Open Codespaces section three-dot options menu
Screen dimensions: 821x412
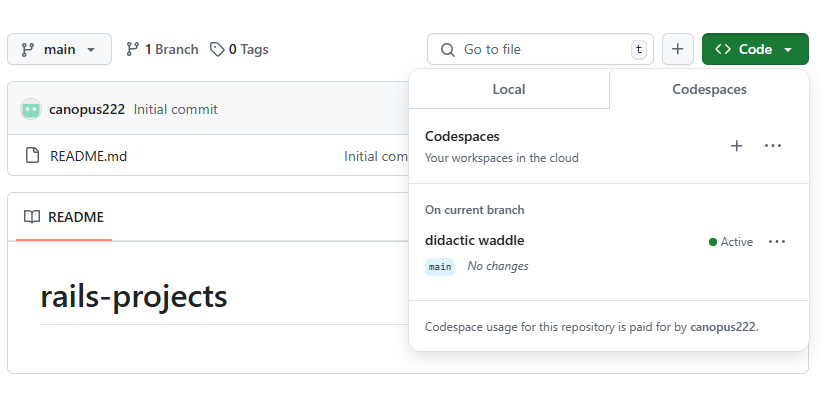point(773,146)
